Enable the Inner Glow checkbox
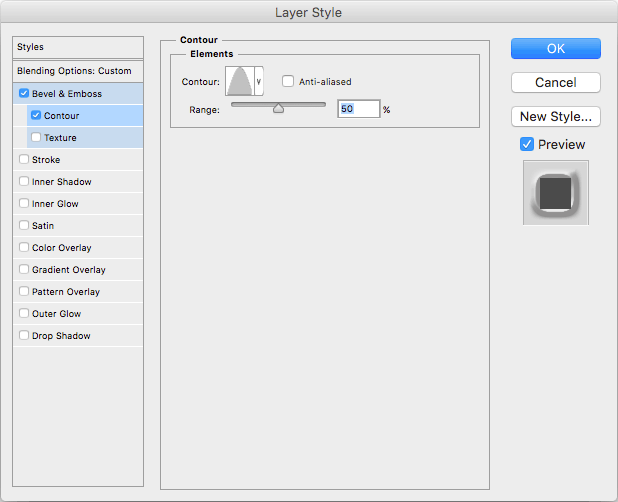The width and height of the screenshot is (618, 502). (24, 203)
